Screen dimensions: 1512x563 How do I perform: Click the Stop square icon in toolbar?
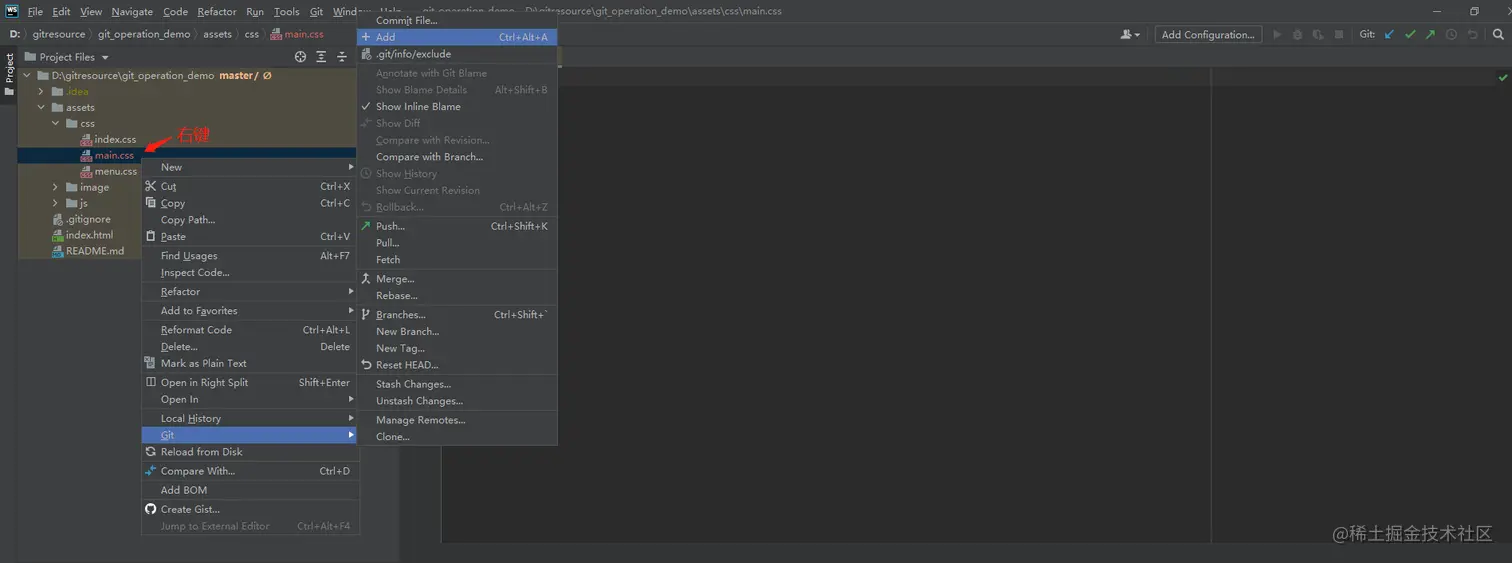1338,34
